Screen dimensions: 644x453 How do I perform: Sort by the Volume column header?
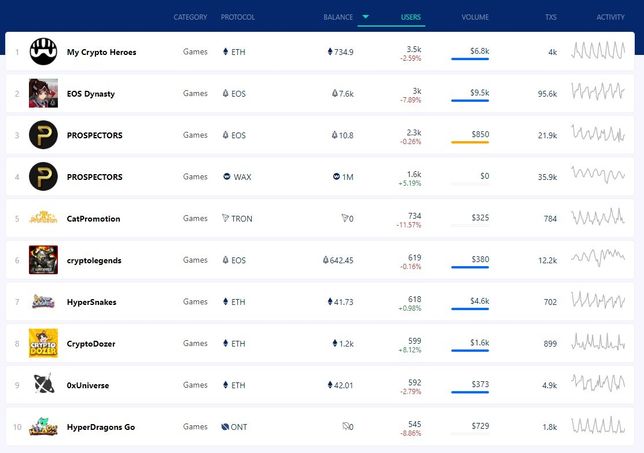[x=475, y=17]
